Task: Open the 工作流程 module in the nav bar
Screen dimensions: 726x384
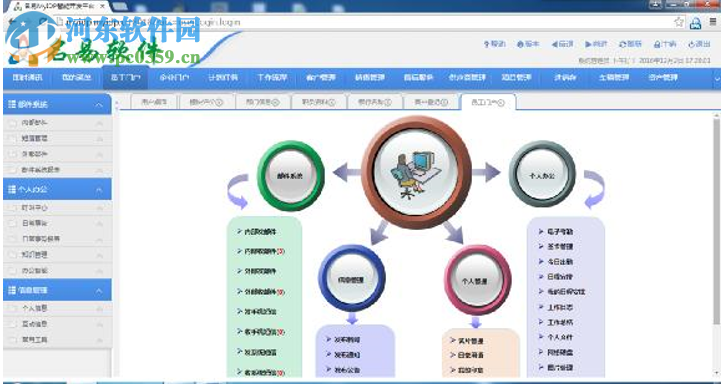Action: coord(272,78)
